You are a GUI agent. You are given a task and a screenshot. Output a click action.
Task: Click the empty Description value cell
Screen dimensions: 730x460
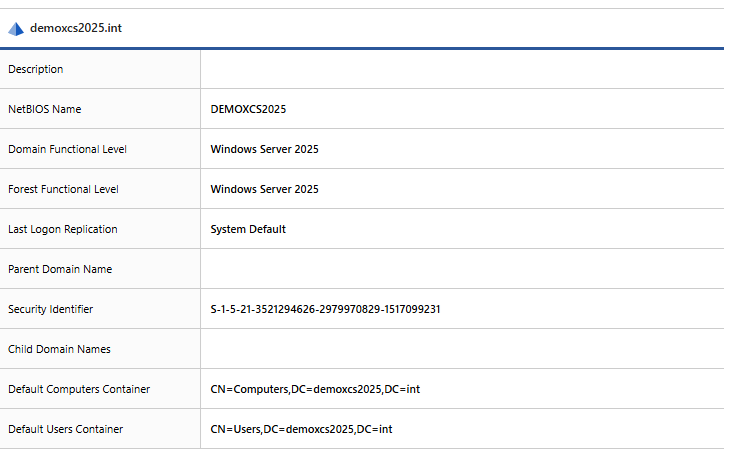tap(460, 69)
